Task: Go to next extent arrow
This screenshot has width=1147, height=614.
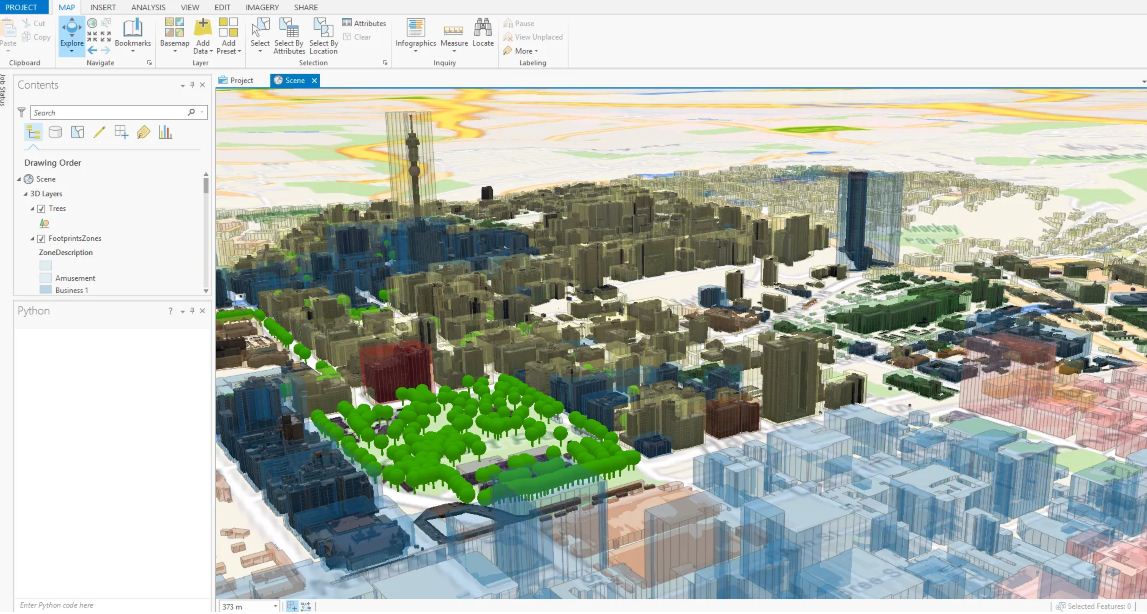Action: (x=105, y=50)
